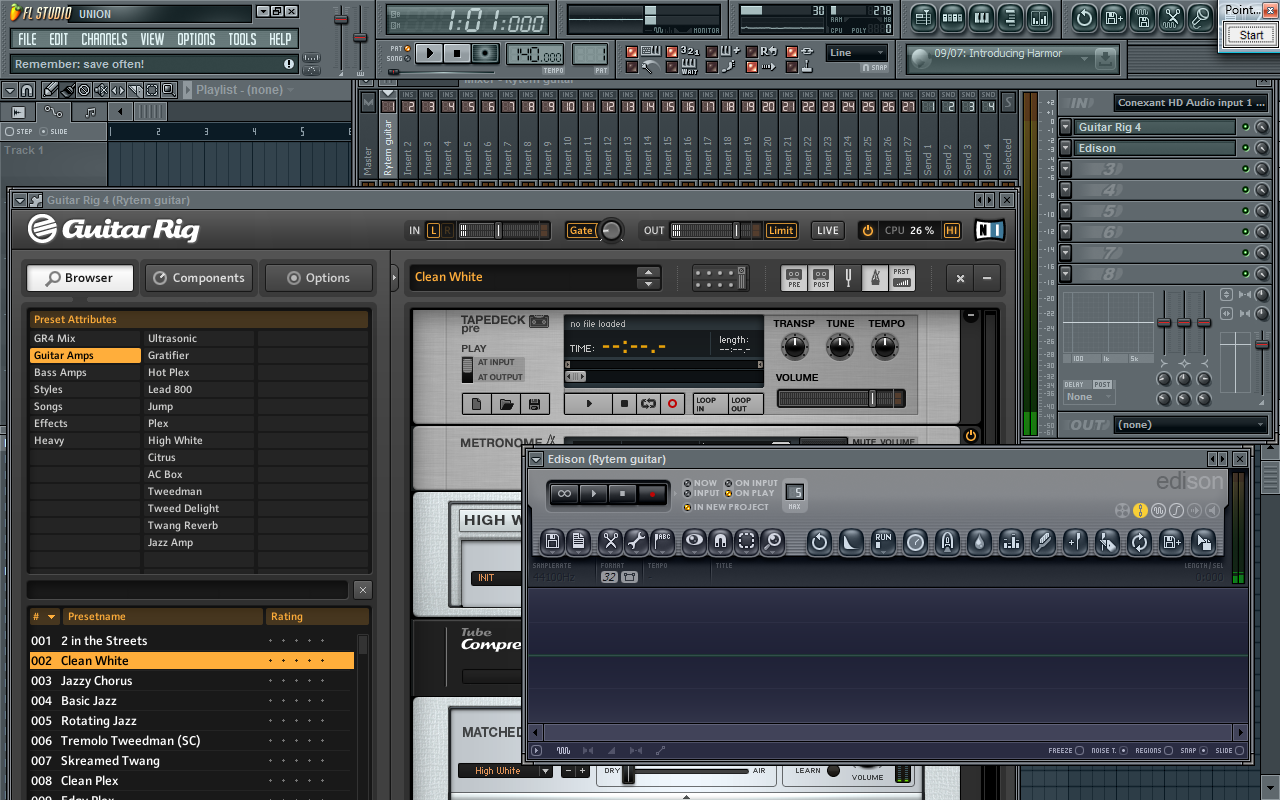Click Edison's magnifier zoom icon

point(772,542)
